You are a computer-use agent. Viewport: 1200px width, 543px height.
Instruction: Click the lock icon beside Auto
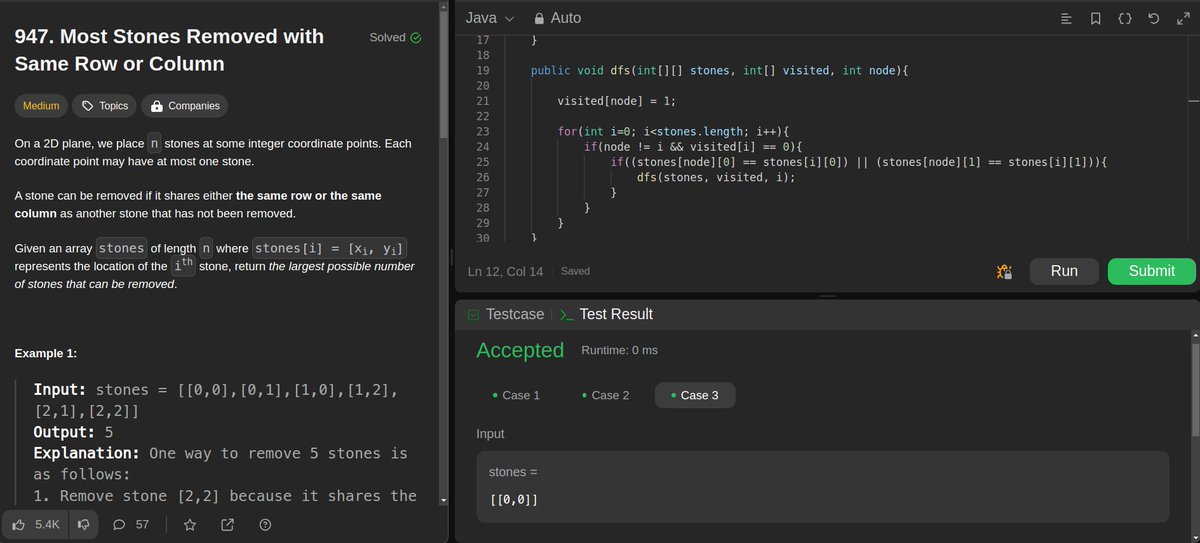coord(539,18)
